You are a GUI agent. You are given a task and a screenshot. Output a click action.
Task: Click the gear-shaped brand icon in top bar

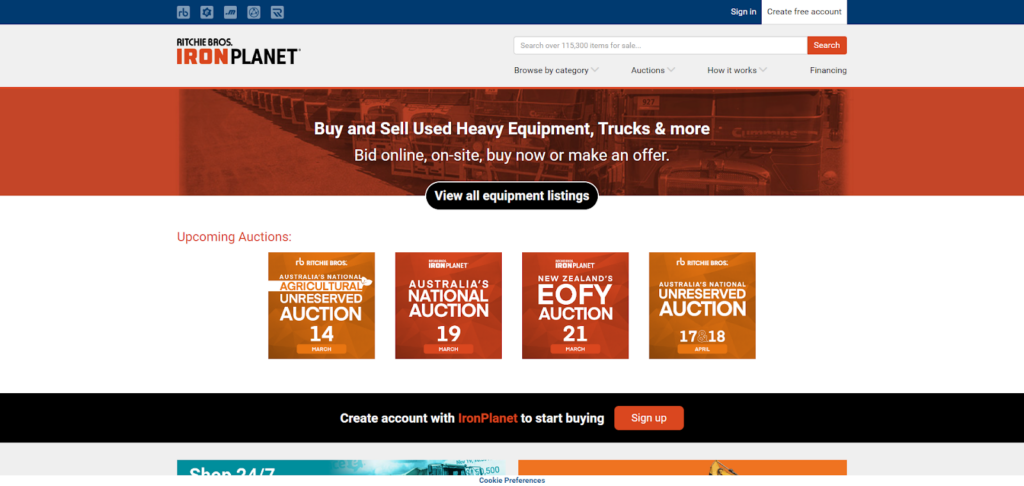pyautogui.click(x=207, y=12)
